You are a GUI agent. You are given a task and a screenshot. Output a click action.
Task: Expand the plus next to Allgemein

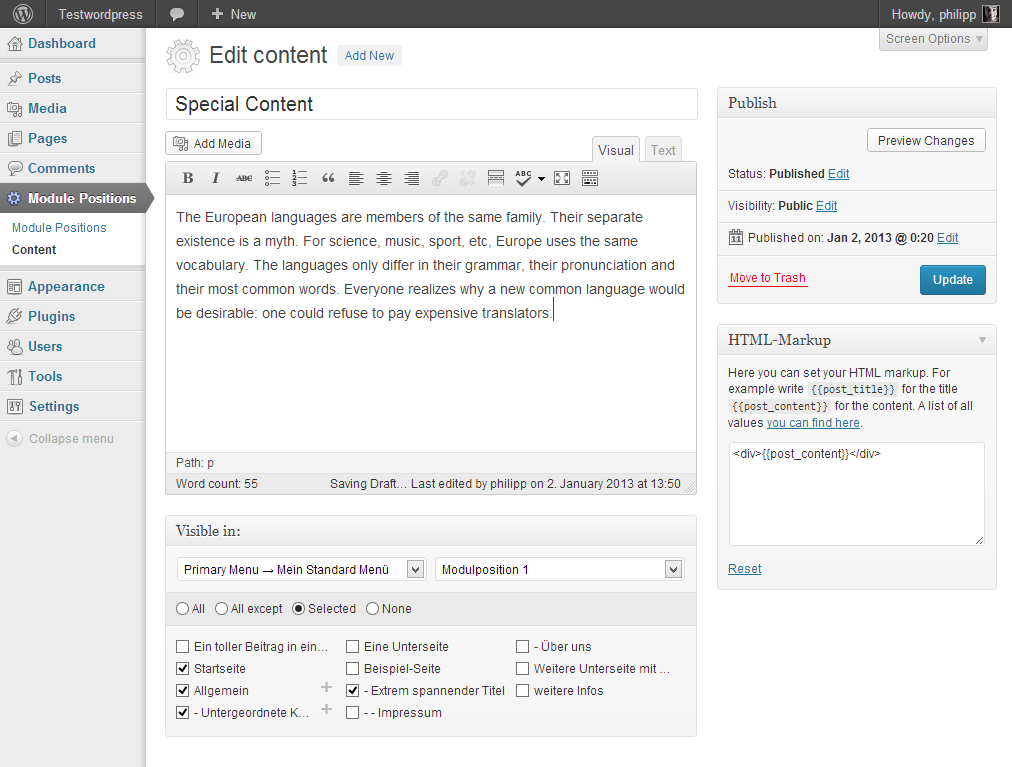click(x=327, y=687)
